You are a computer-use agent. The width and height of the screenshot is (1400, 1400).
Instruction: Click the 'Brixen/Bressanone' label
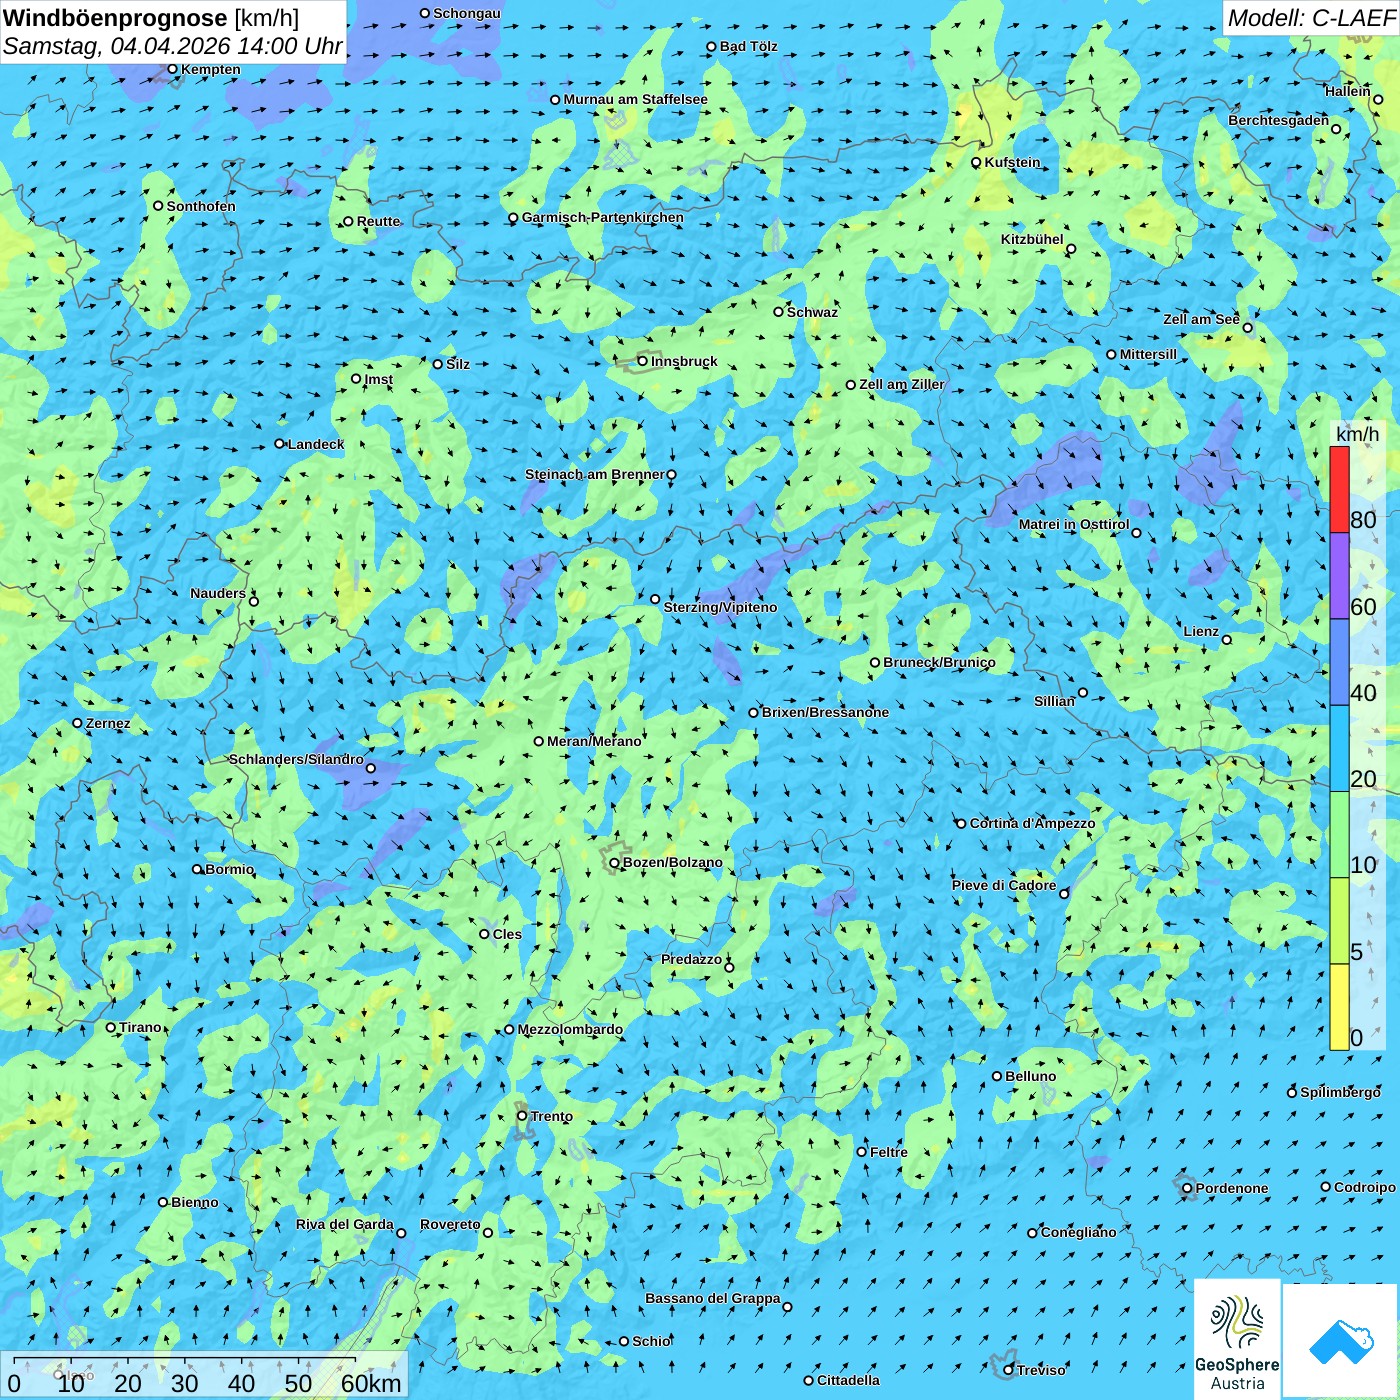pyautogui.click(x=825, y=712)
